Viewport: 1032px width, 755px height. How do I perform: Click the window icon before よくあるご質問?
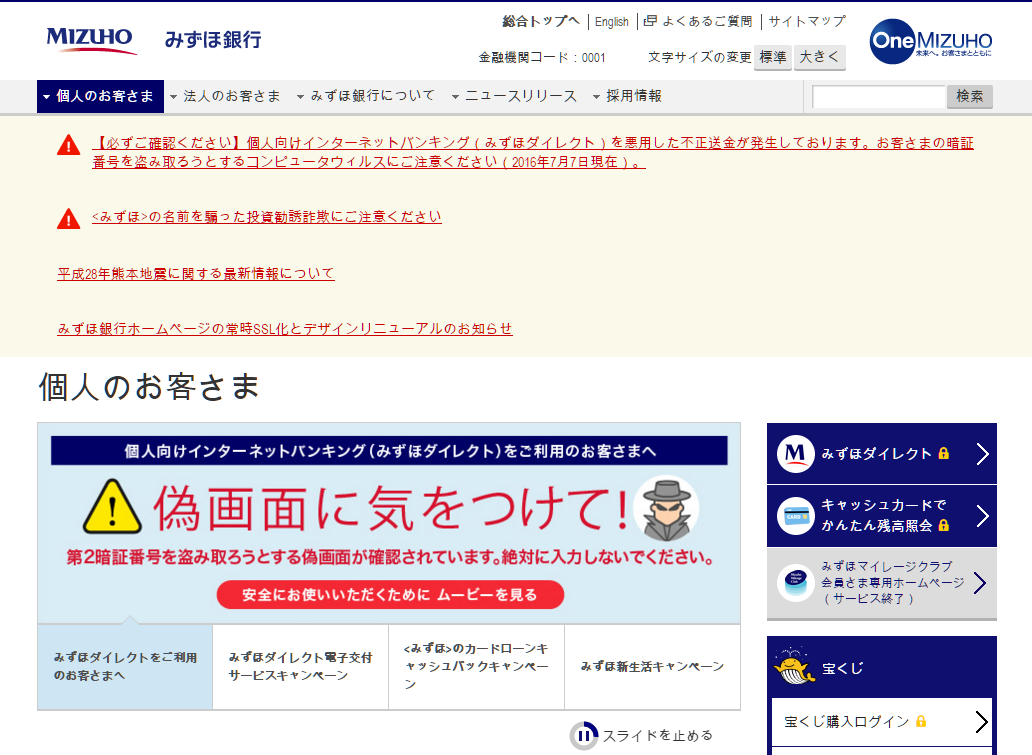650,21
